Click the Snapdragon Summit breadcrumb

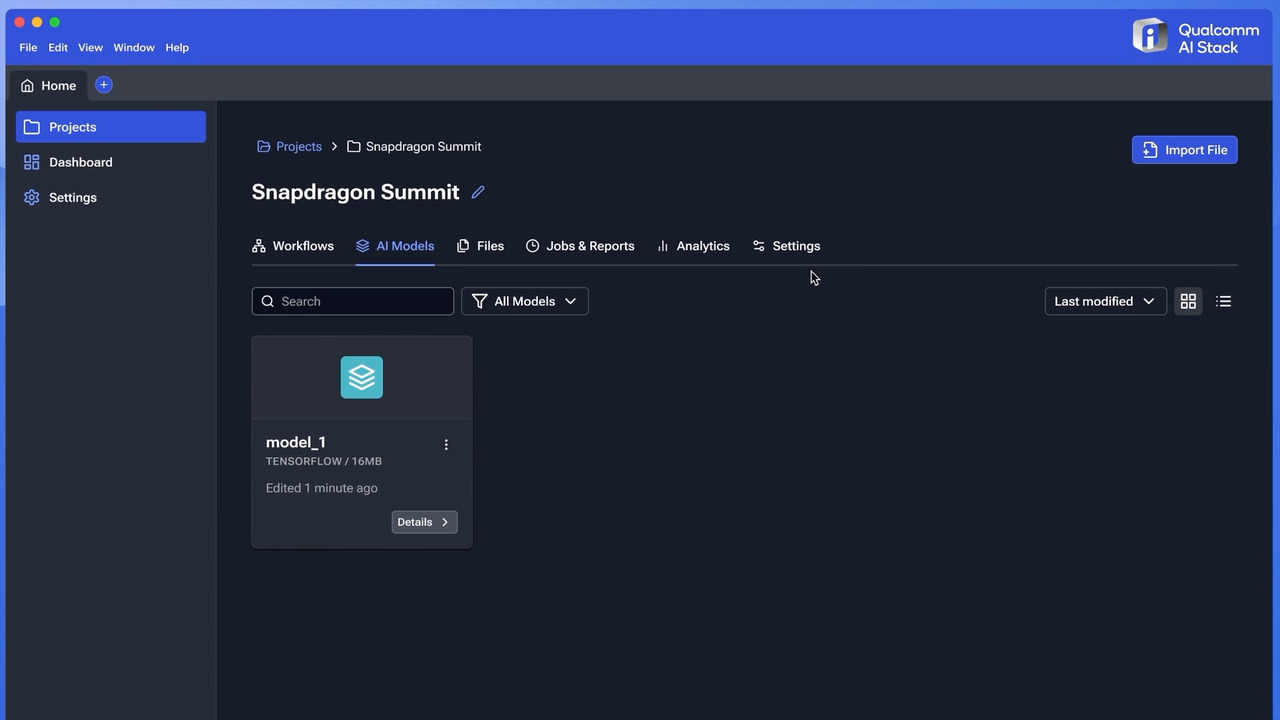tap(414, 146)
